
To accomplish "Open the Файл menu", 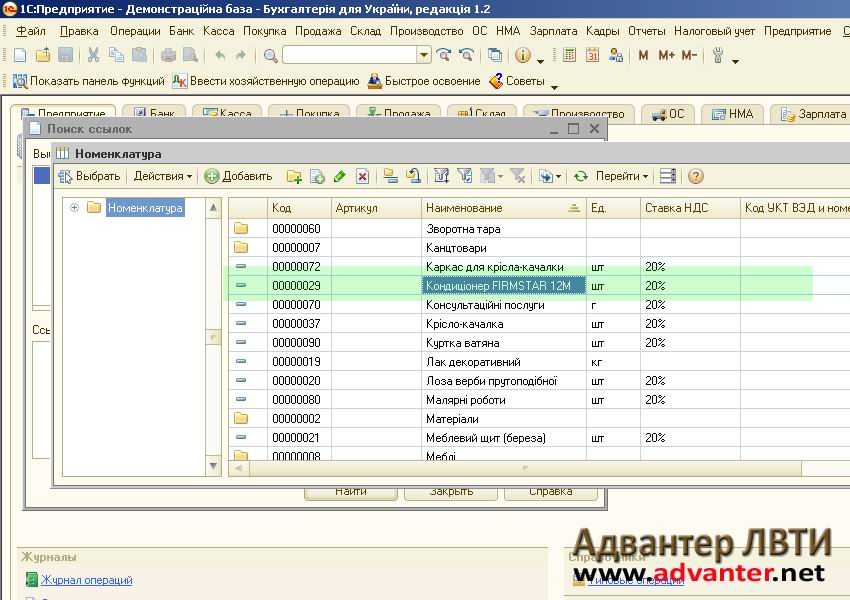I will pos(30,31).
